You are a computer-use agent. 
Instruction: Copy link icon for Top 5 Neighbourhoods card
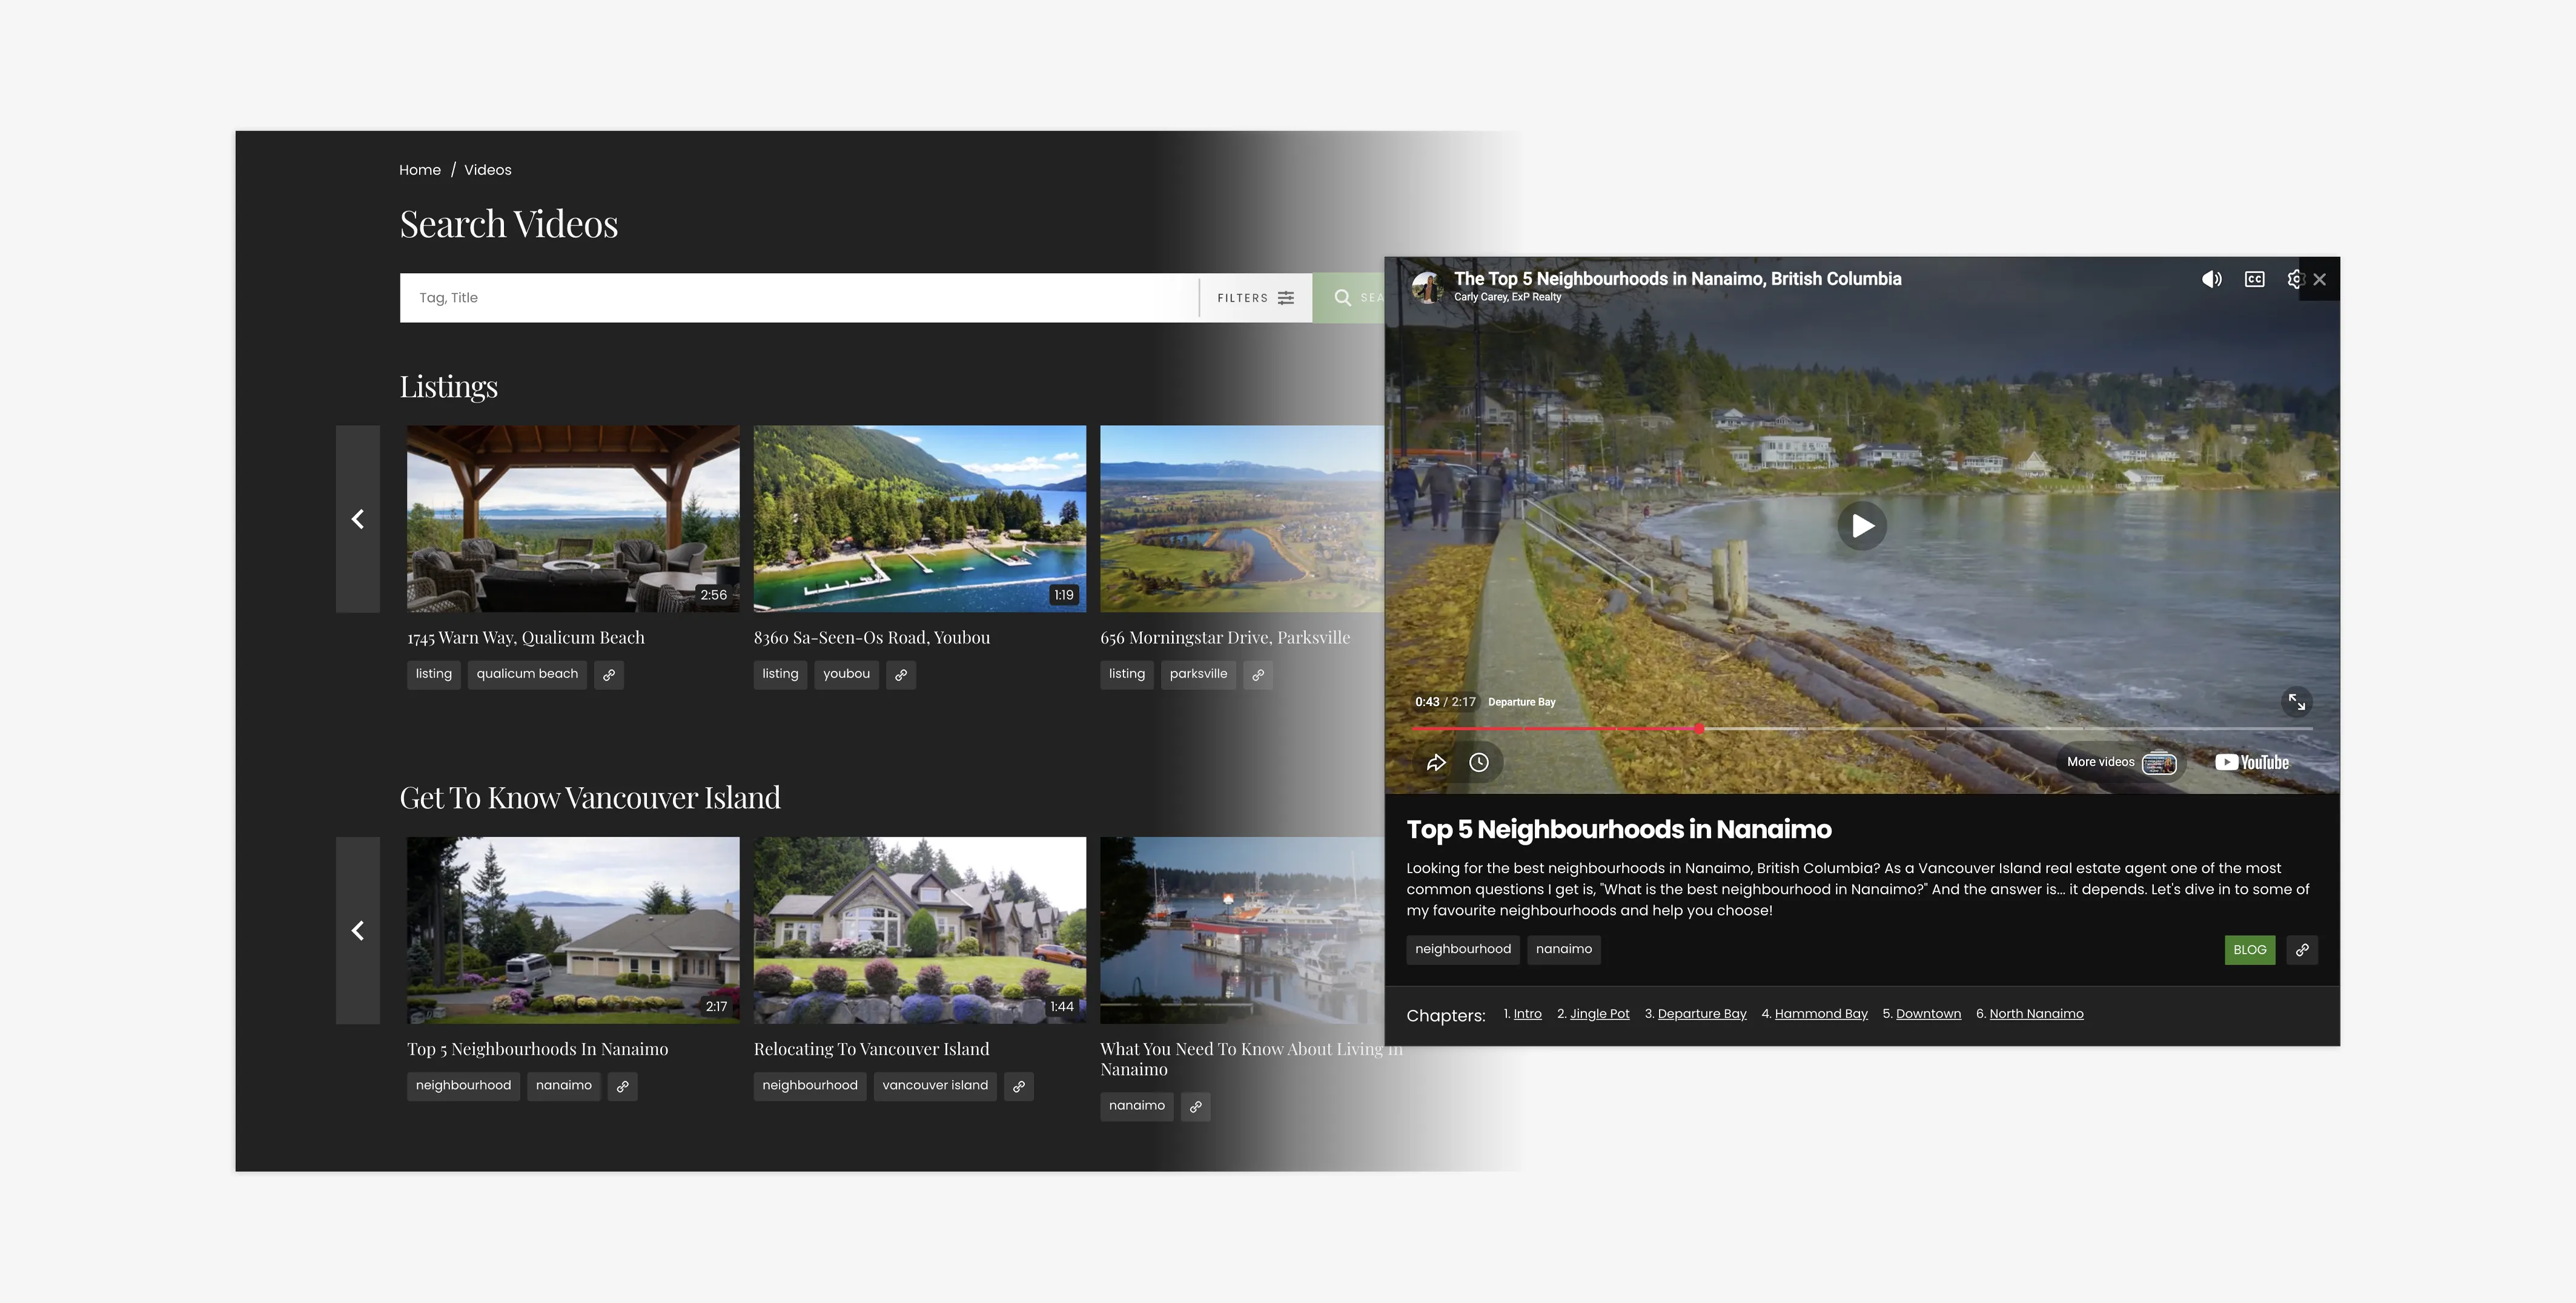pos(623,1086)
